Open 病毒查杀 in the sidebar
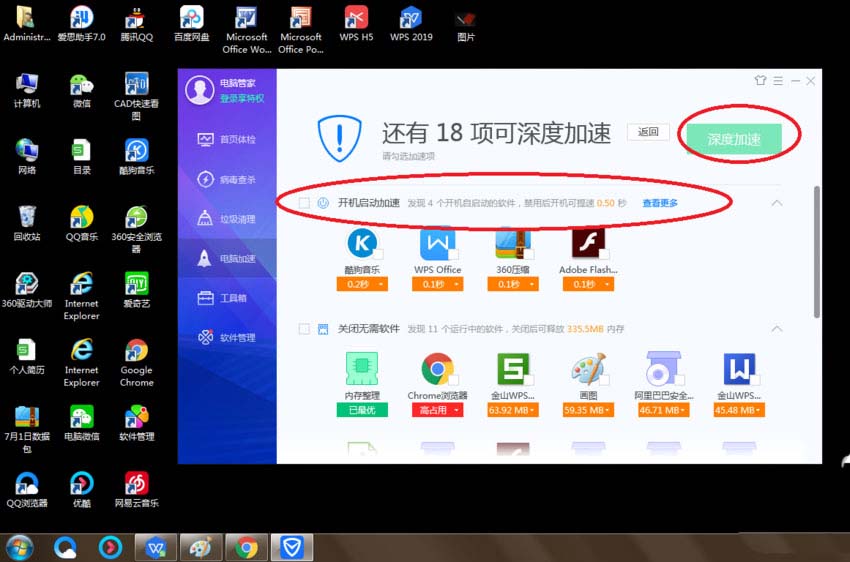 click(x=227, y=179)
